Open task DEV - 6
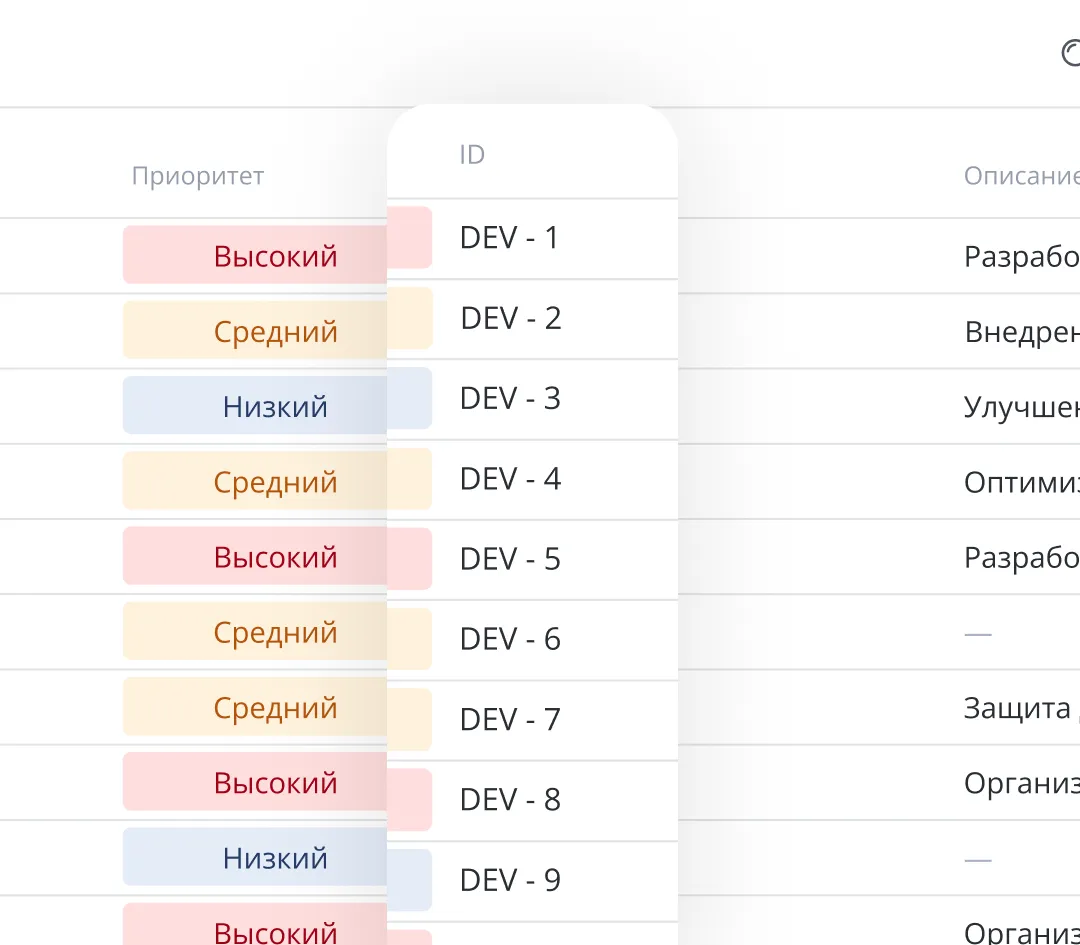This screenshot has width=1080, height=945. pos(509,640)
